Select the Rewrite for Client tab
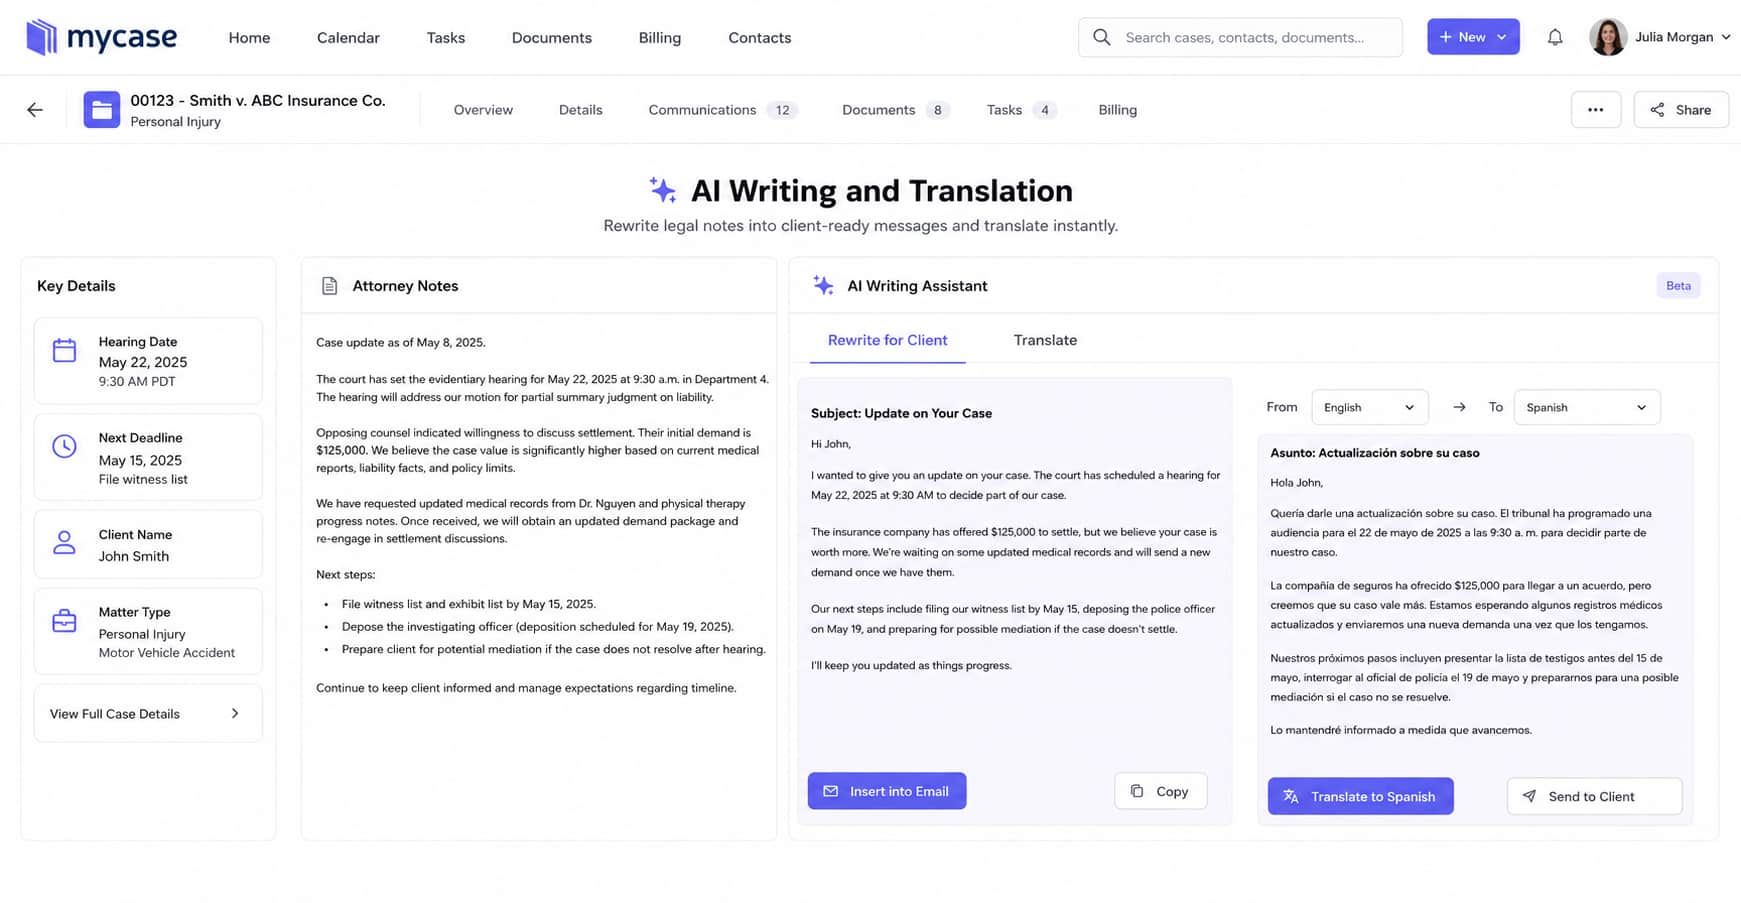Screen dimensions: 1741x903 point(887,340)
